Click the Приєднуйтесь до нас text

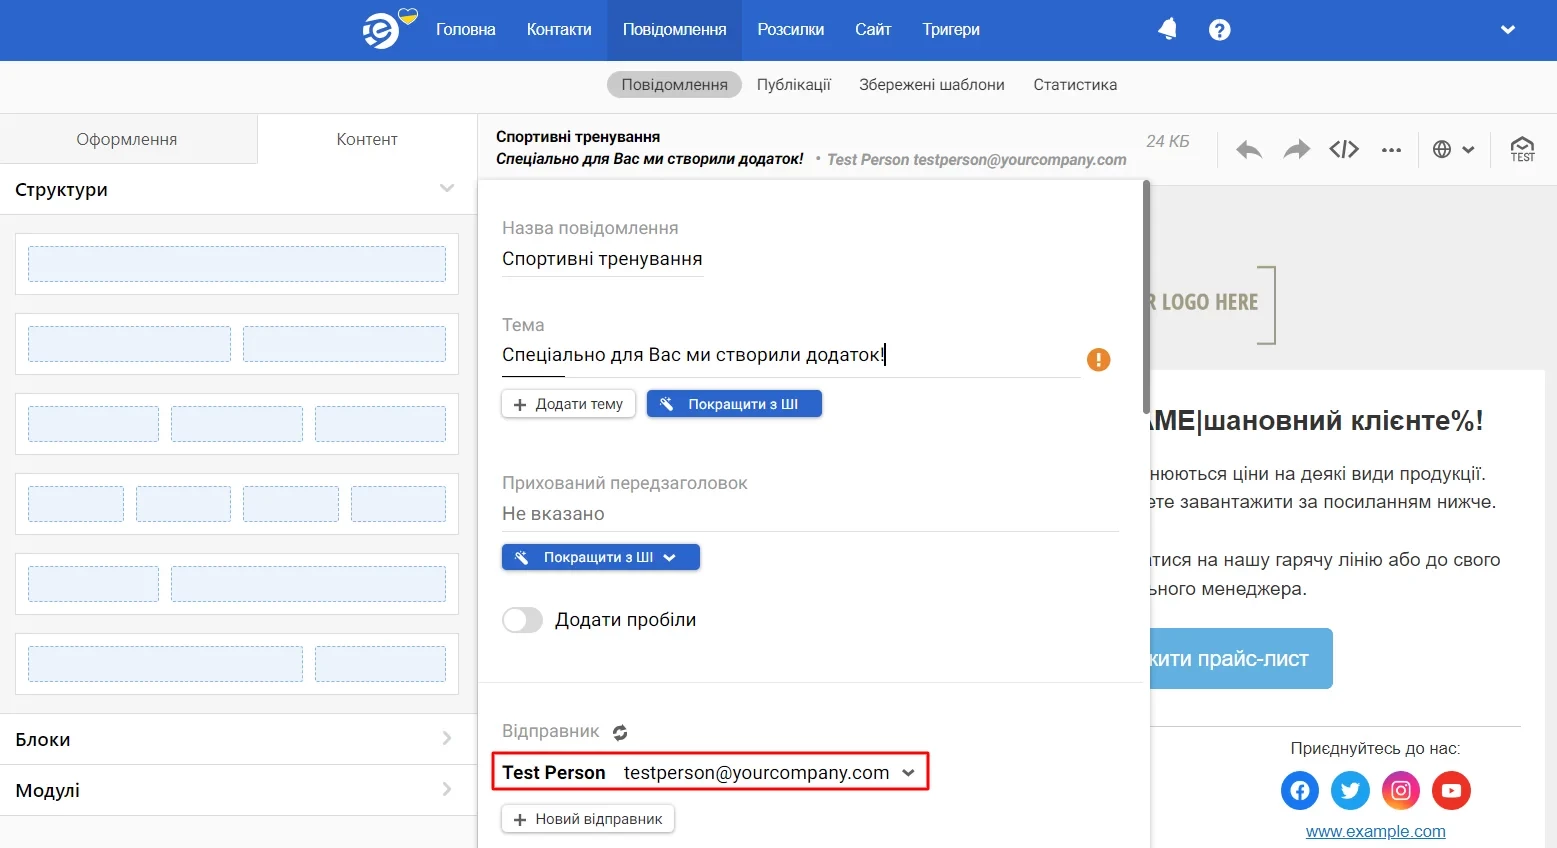(x=1375, y=748)
